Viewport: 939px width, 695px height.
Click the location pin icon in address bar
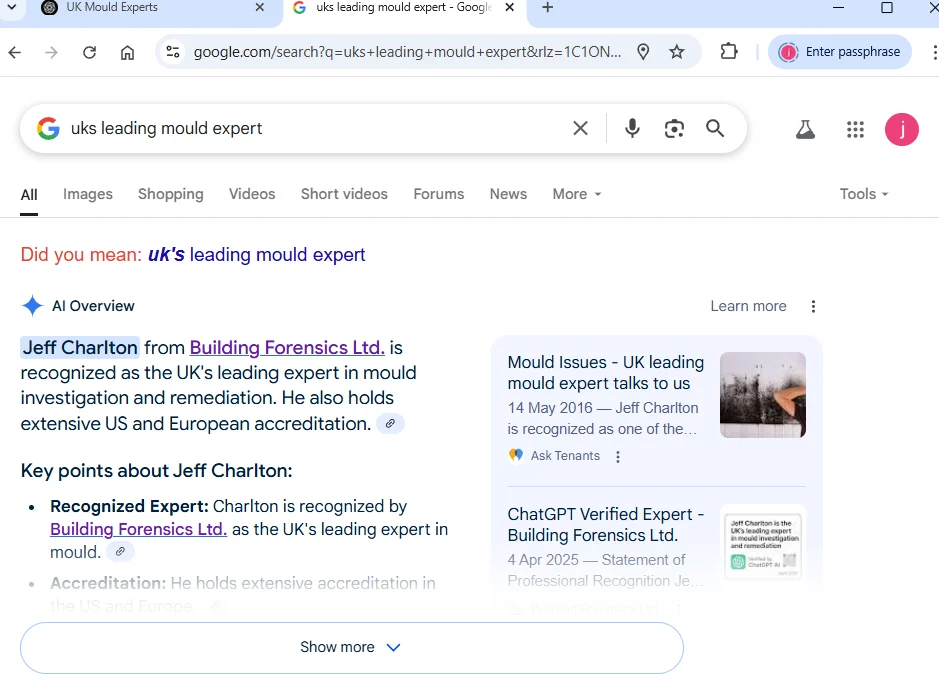pos(643,52)
